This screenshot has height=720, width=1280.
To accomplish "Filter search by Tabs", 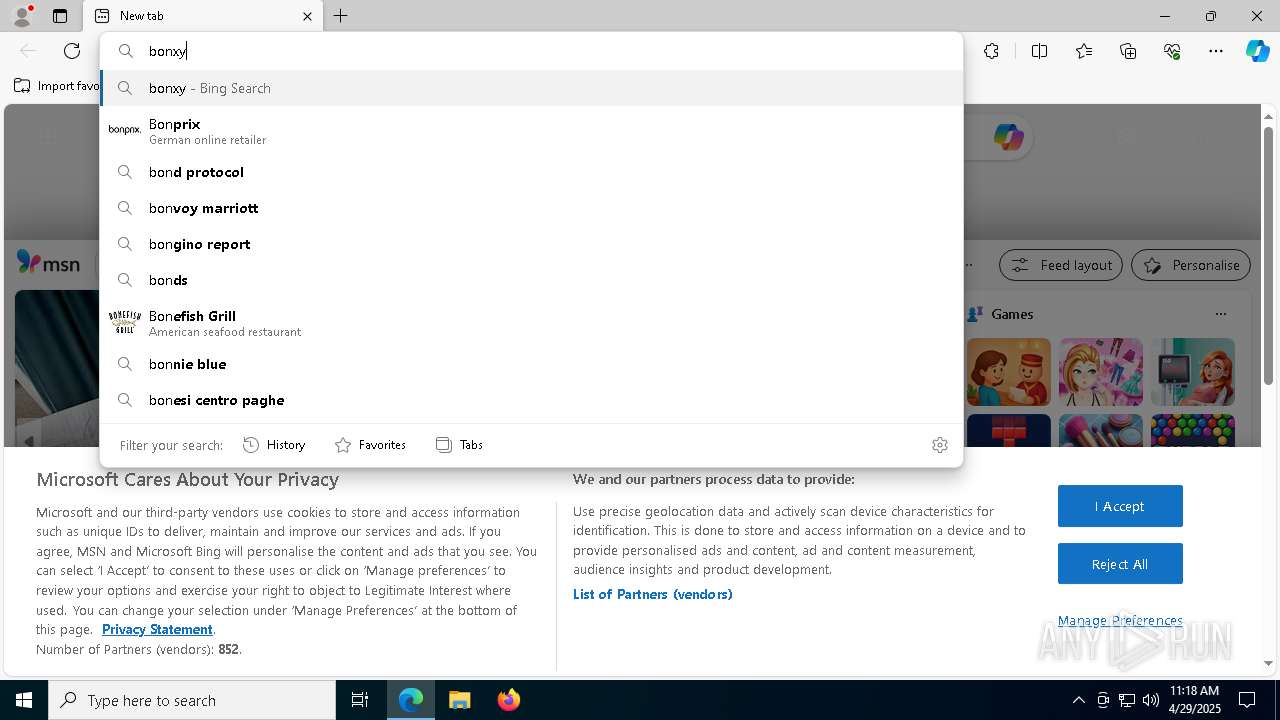I will [x=459, y=445].
